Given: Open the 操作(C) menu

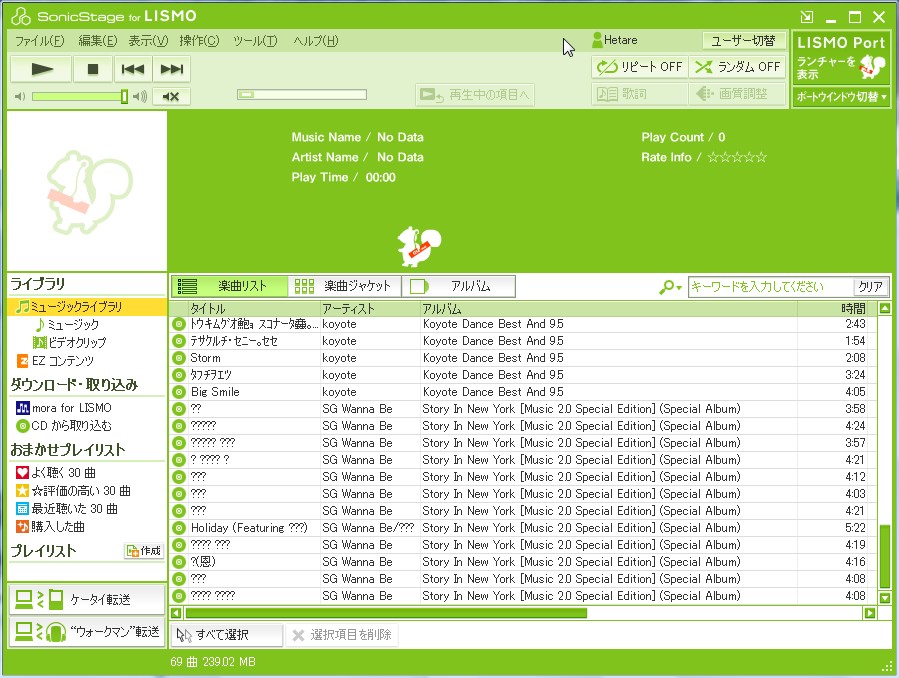Looking at the screenshot, I should 199,41.
